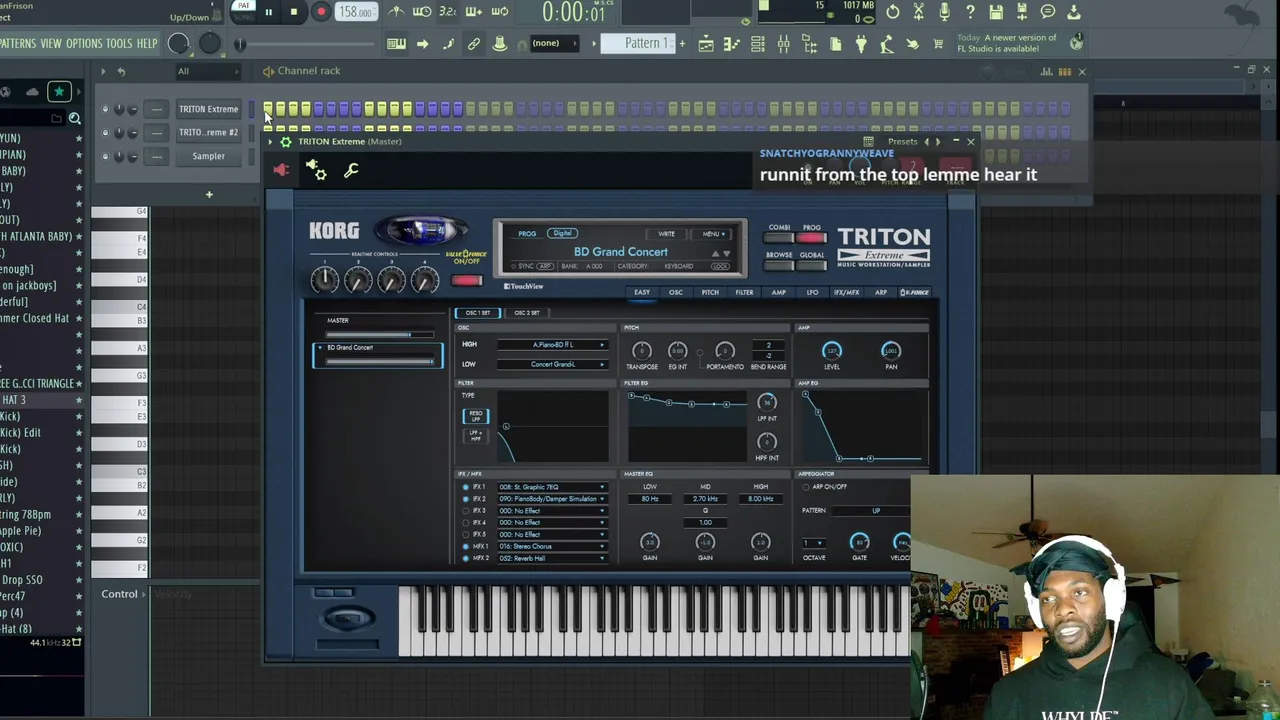This screenshot has height=720, width=1280.
Task: Stop playback with the stop button
Action: pos(294,12)
